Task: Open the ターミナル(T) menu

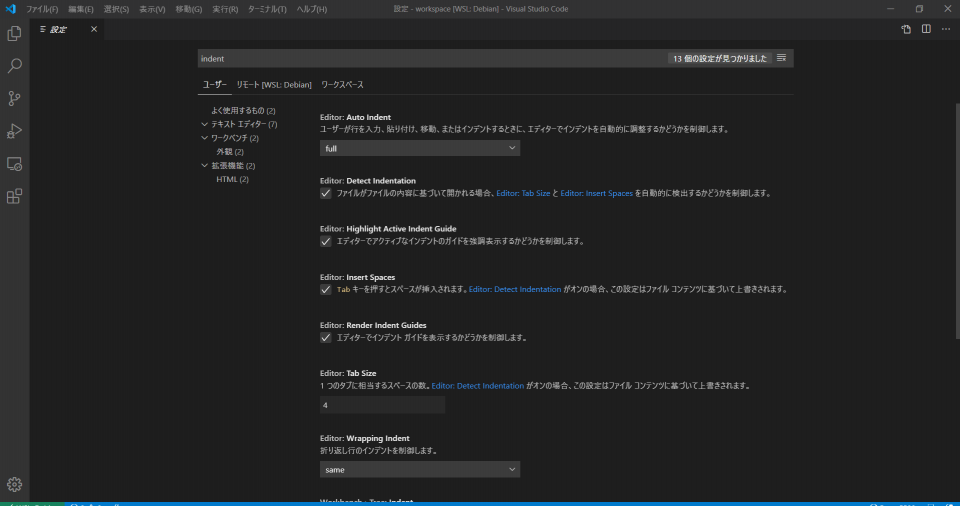Action: point(267,9)
